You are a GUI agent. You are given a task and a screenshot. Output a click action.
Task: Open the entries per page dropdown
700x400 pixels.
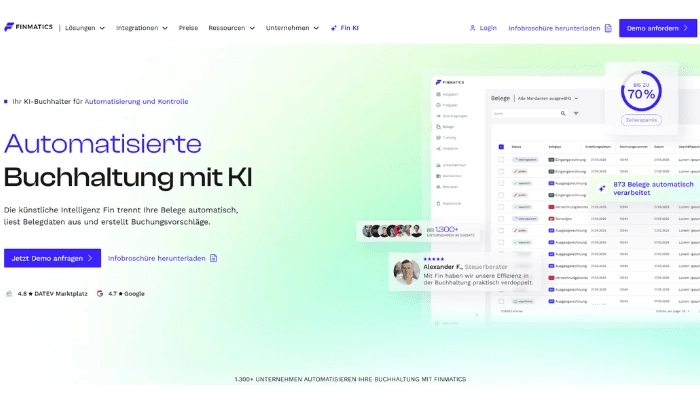[674, 311]
